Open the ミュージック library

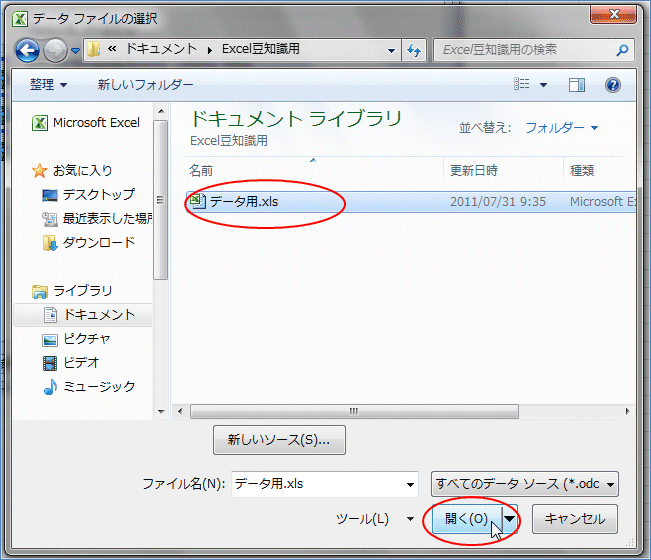click(x=99, y=386)
